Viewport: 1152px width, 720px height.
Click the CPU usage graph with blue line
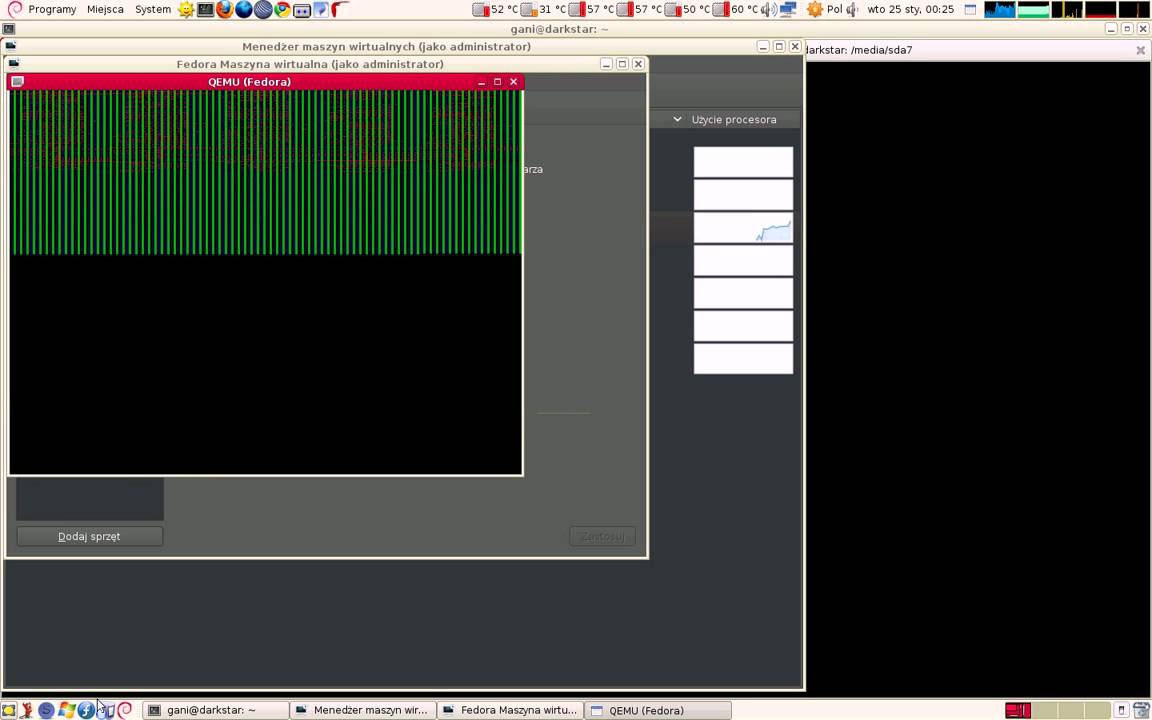coord(744,228)
